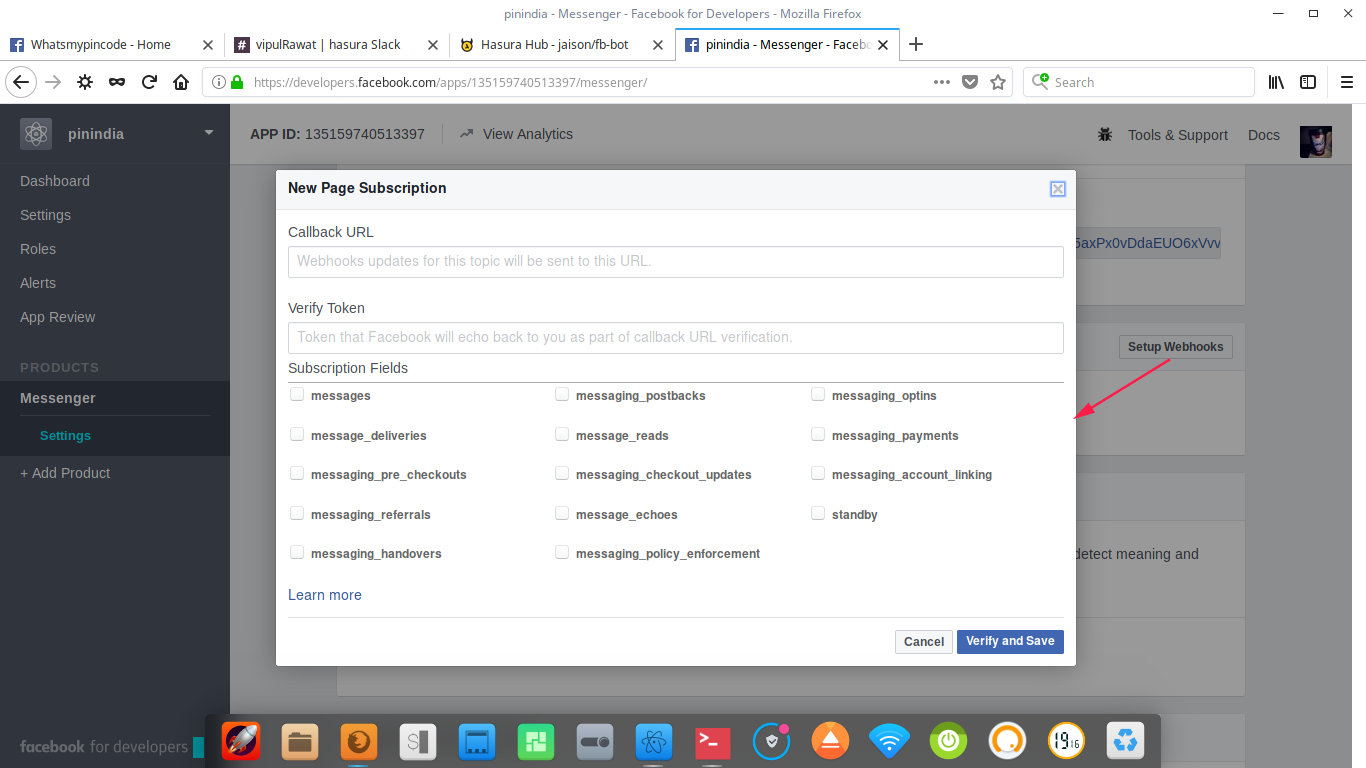
Task: Enable messaging_policy_enforcement field
Action: coord(562,552)
